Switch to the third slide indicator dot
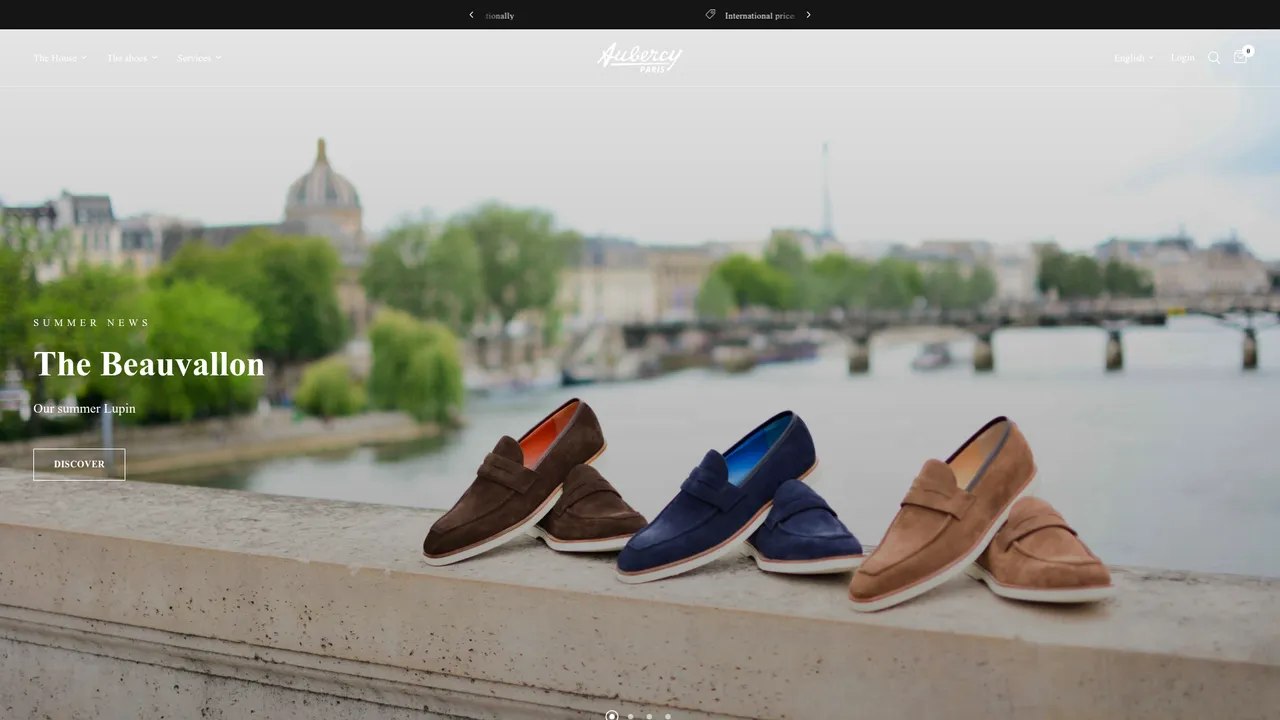The height and width of the screenshot is (720, 1280). coord(649,716)
